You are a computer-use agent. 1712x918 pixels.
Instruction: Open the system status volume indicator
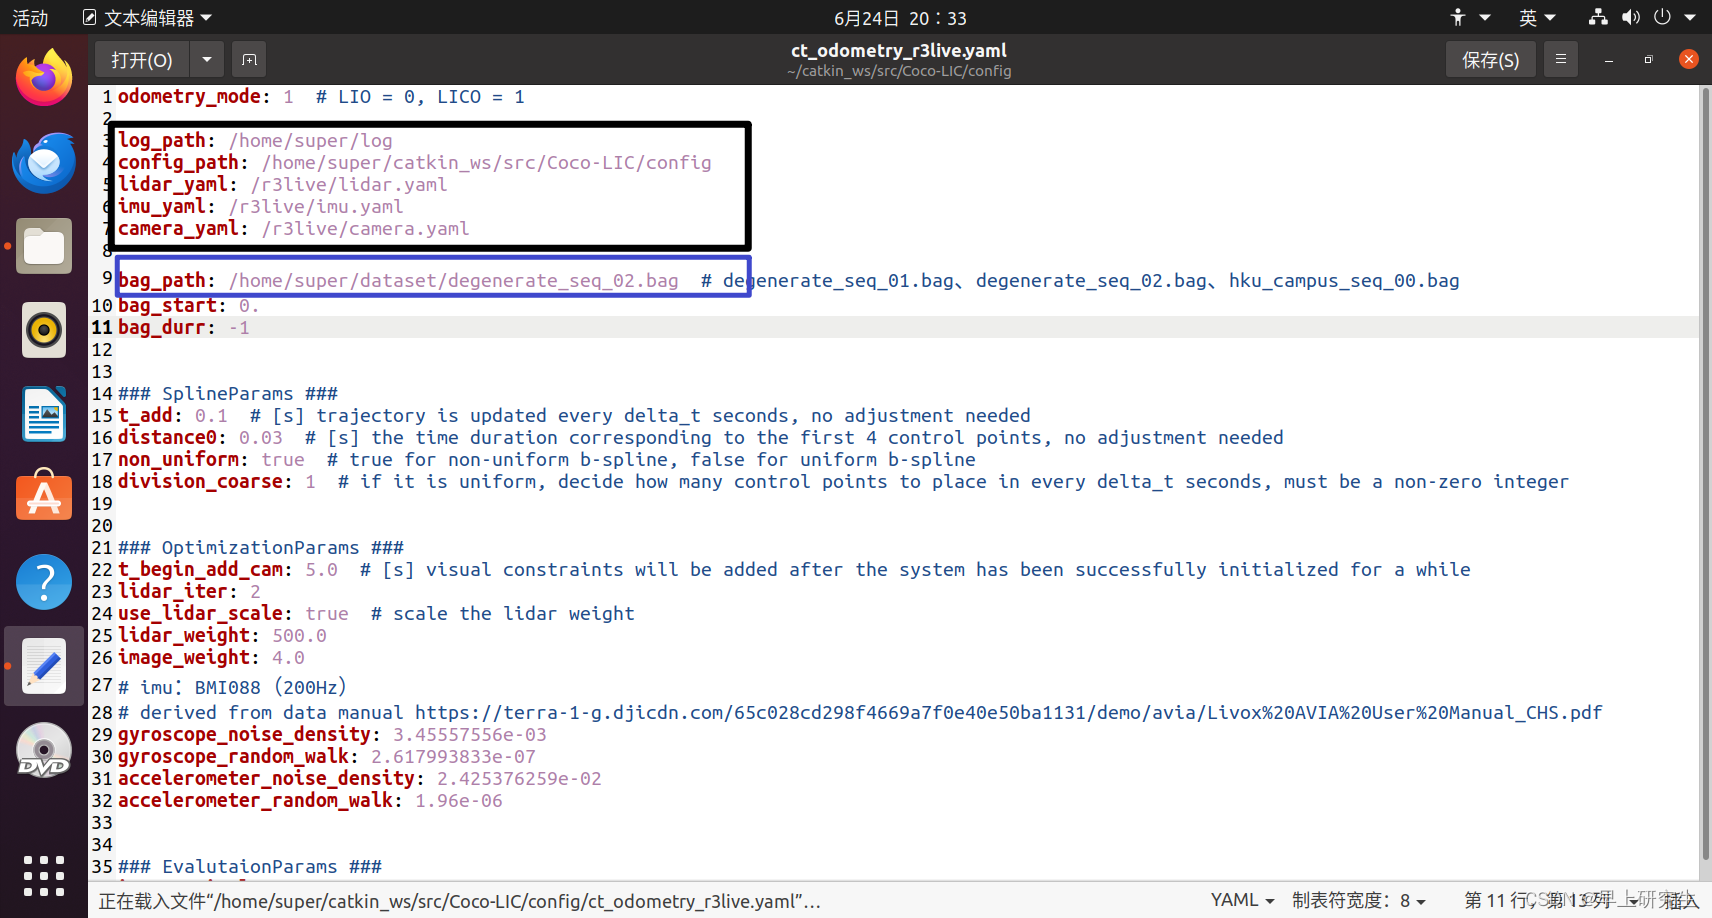click(x=1631, y=17)
